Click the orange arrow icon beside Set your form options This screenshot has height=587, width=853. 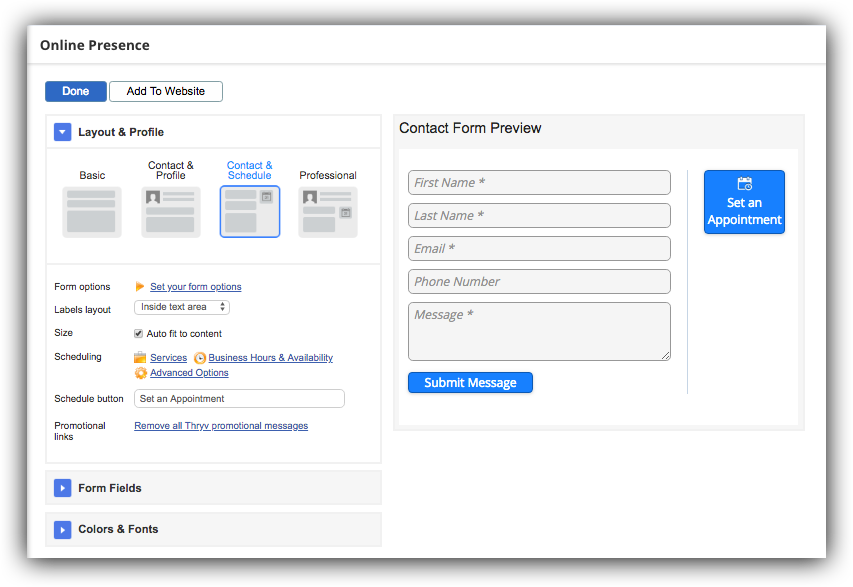(140, 286)
